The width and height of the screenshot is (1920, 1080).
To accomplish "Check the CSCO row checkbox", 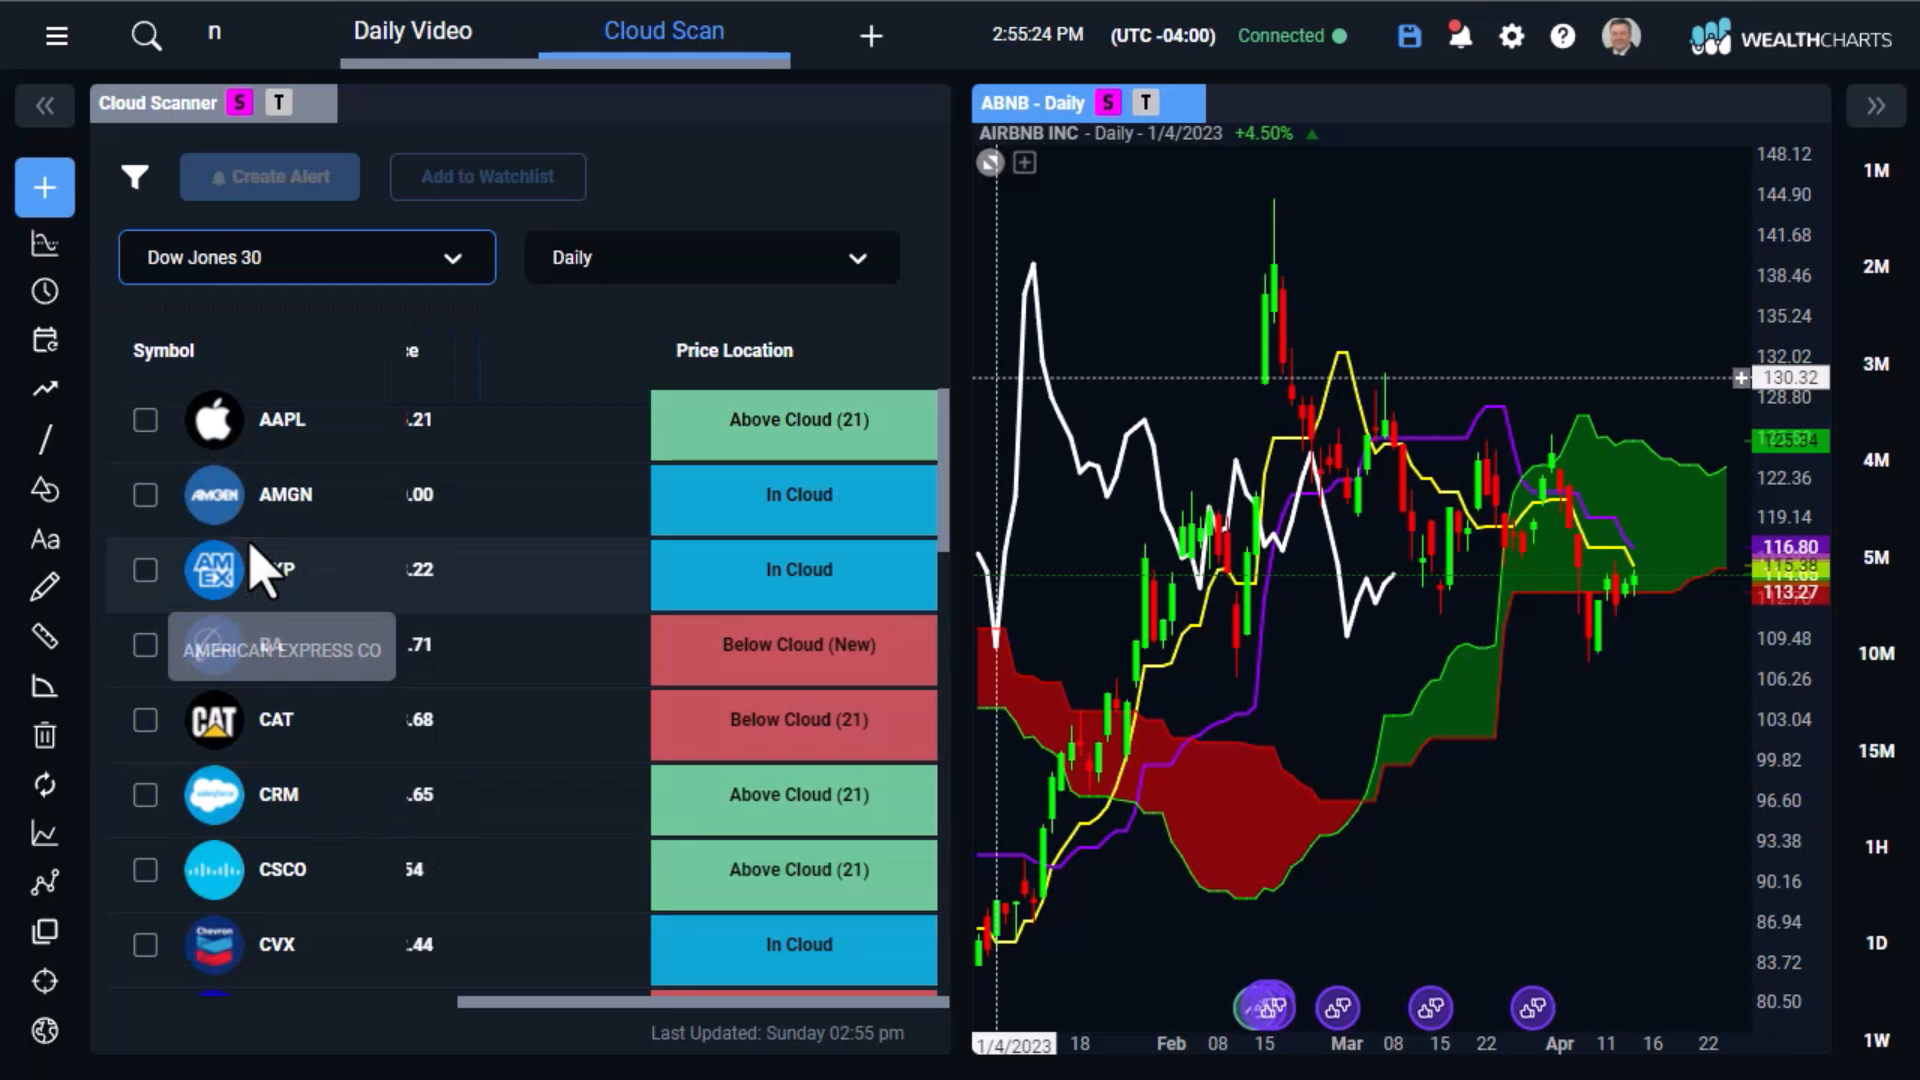I will (x=145, y=870).
